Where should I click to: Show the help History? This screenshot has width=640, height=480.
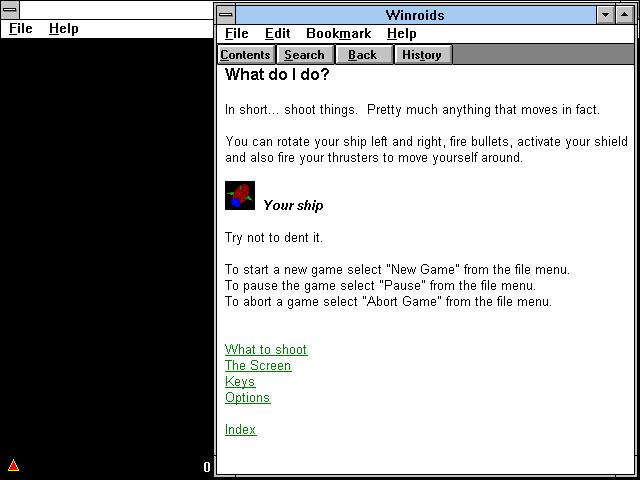(422, 55)
